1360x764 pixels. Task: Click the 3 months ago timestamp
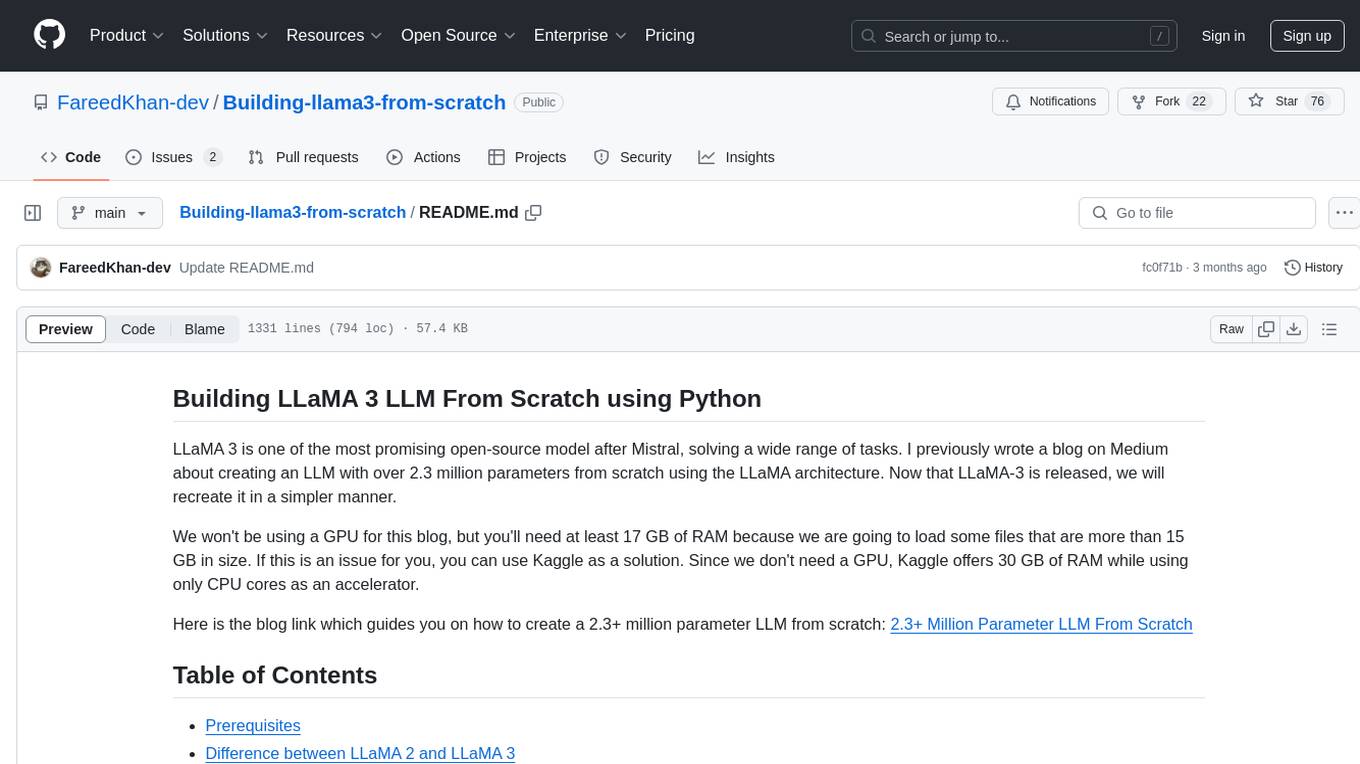point(1230,268)
